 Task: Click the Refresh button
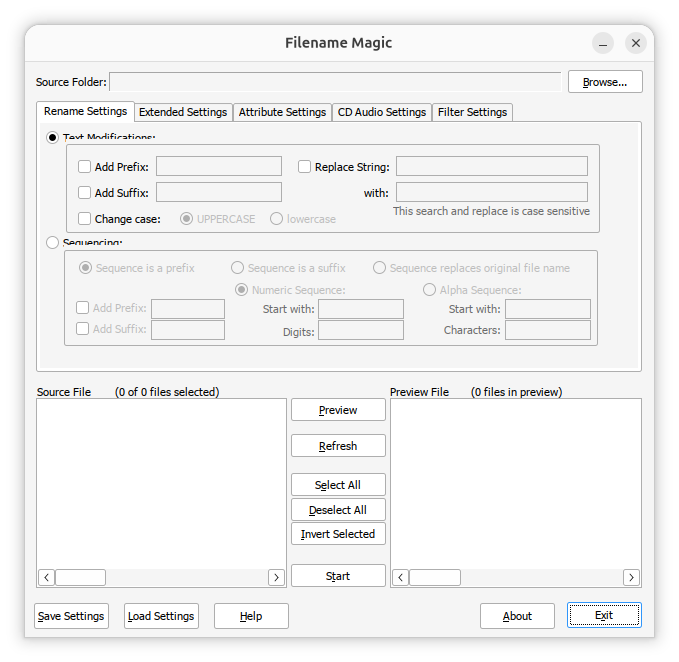[338, 446]
